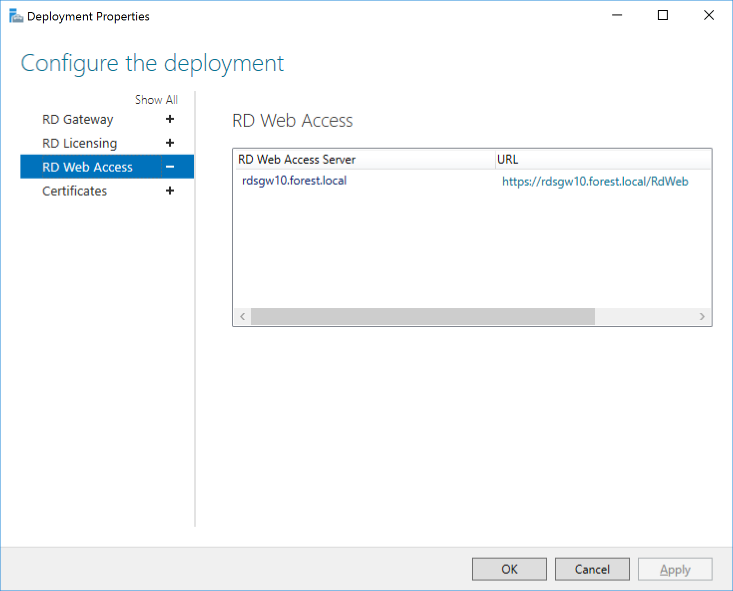Viewport: 733px width, 591px height.
Task: Click the Deployment Properties title bar icon
Action: click(x=15, y=16)
